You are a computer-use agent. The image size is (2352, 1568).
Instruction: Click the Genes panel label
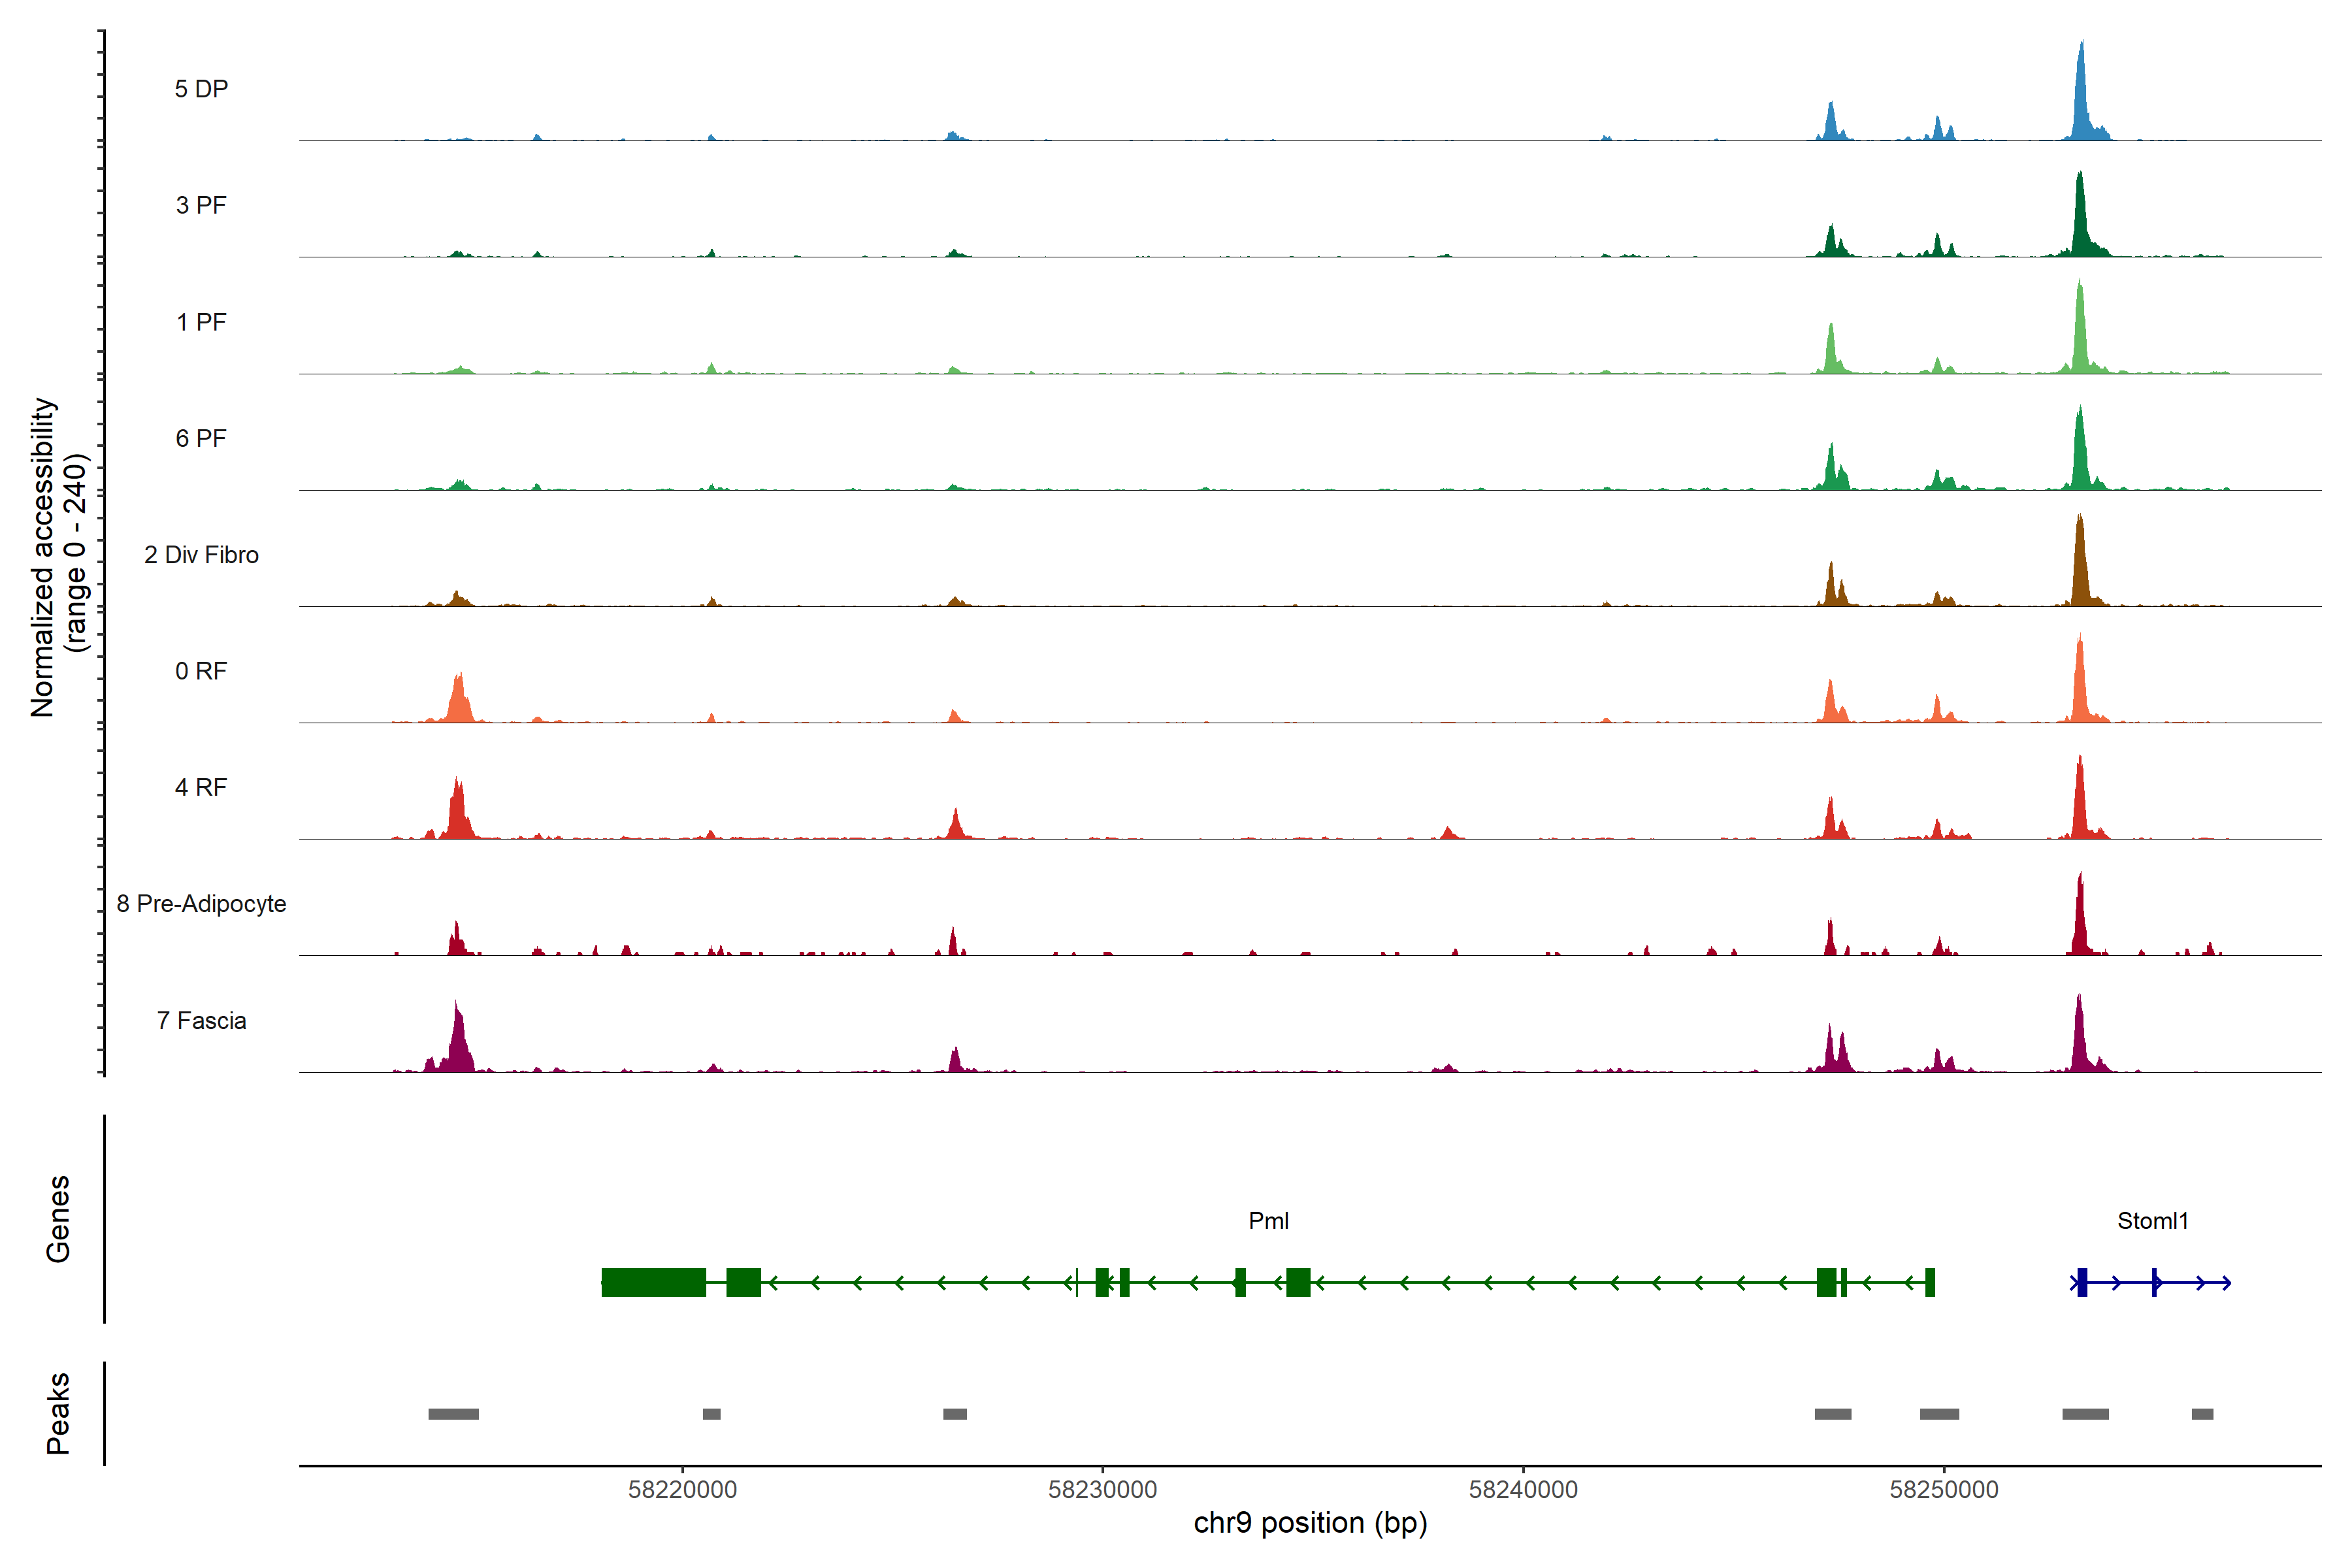click(x=58, y=1218)
